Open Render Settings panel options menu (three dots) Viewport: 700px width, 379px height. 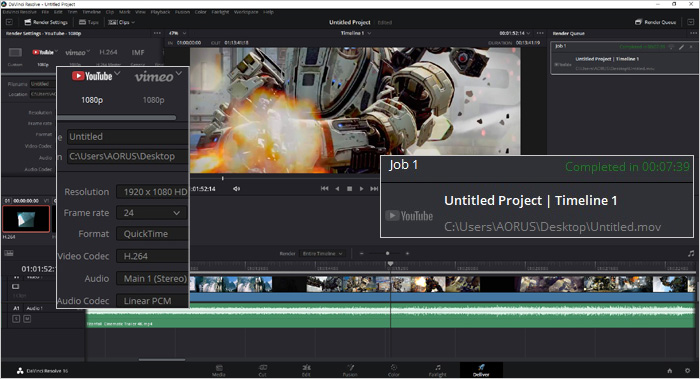[157, 33]
